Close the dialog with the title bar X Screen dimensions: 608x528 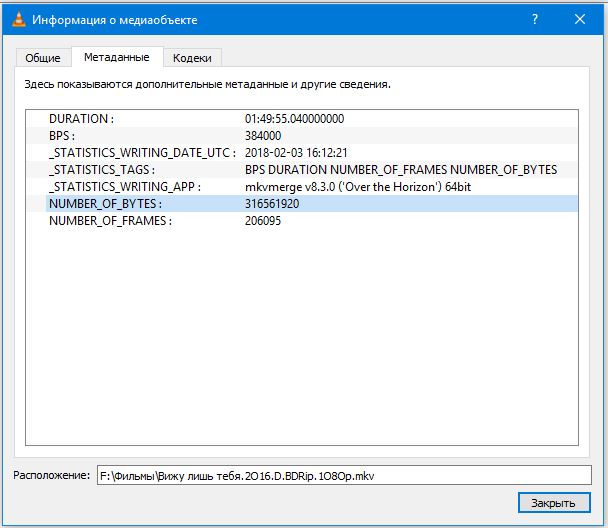pyautogui.click(x=579, y=20)
